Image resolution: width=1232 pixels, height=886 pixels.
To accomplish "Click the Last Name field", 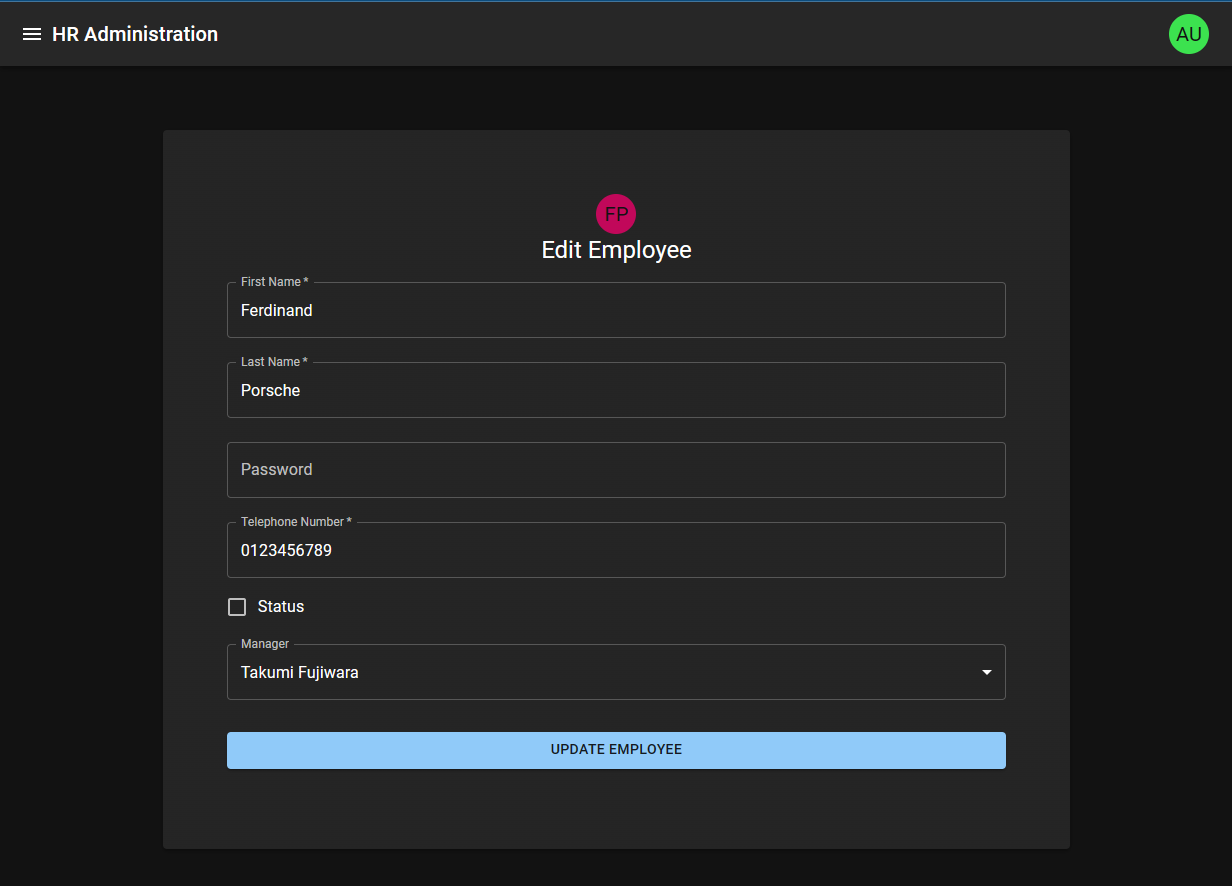I will (616, 390).
